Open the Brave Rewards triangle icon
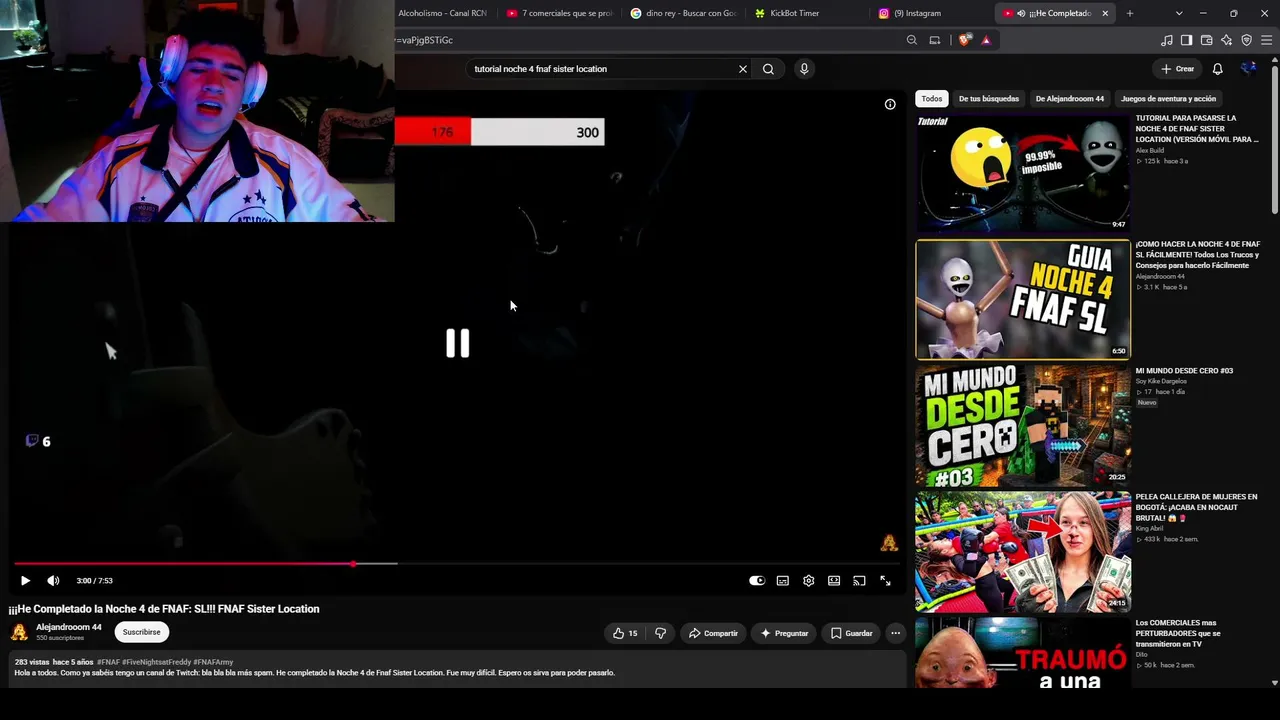Viewport: 1280px width, 720px height. click(986, 40)
